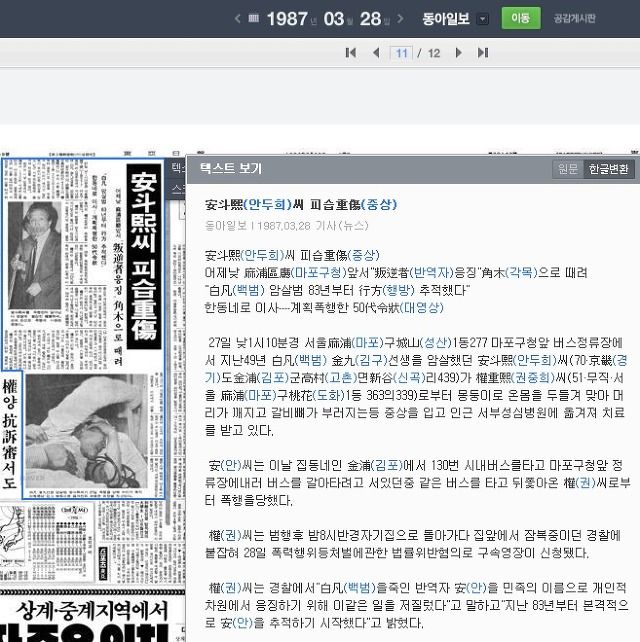Go to previous date arrow
640x642 pixels.
(237, 19)
